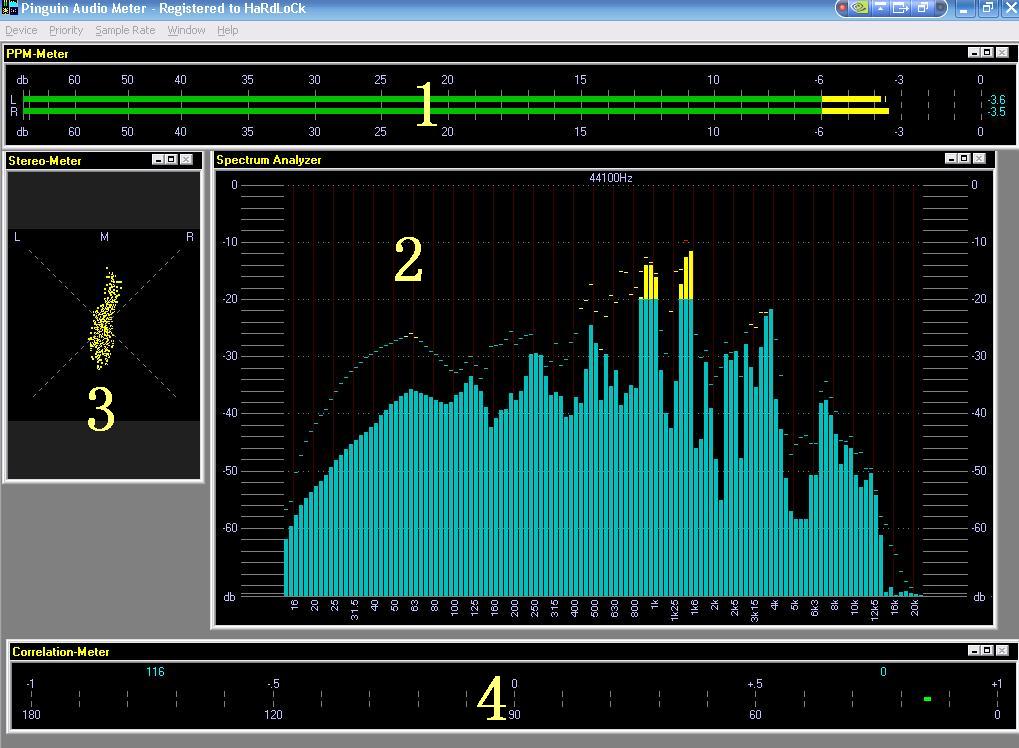The image size is (1019, 748).
Task: Click the yellow peak bar at 1k
Action: click(x=651, y=281)
